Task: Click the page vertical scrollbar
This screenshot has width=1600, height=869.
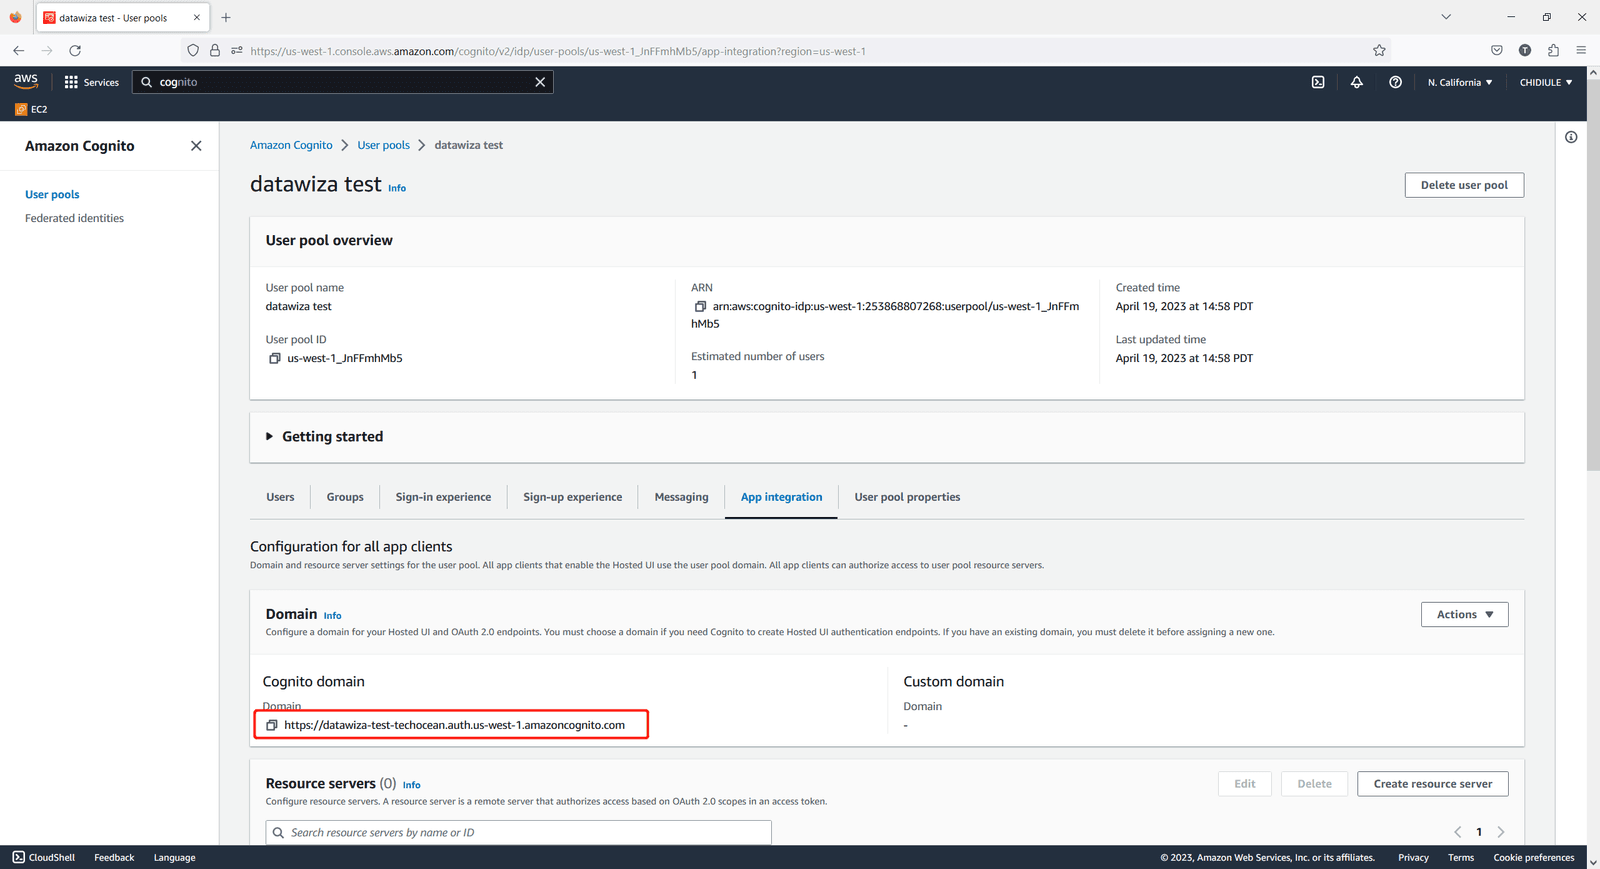Action: click(1593, 275)
